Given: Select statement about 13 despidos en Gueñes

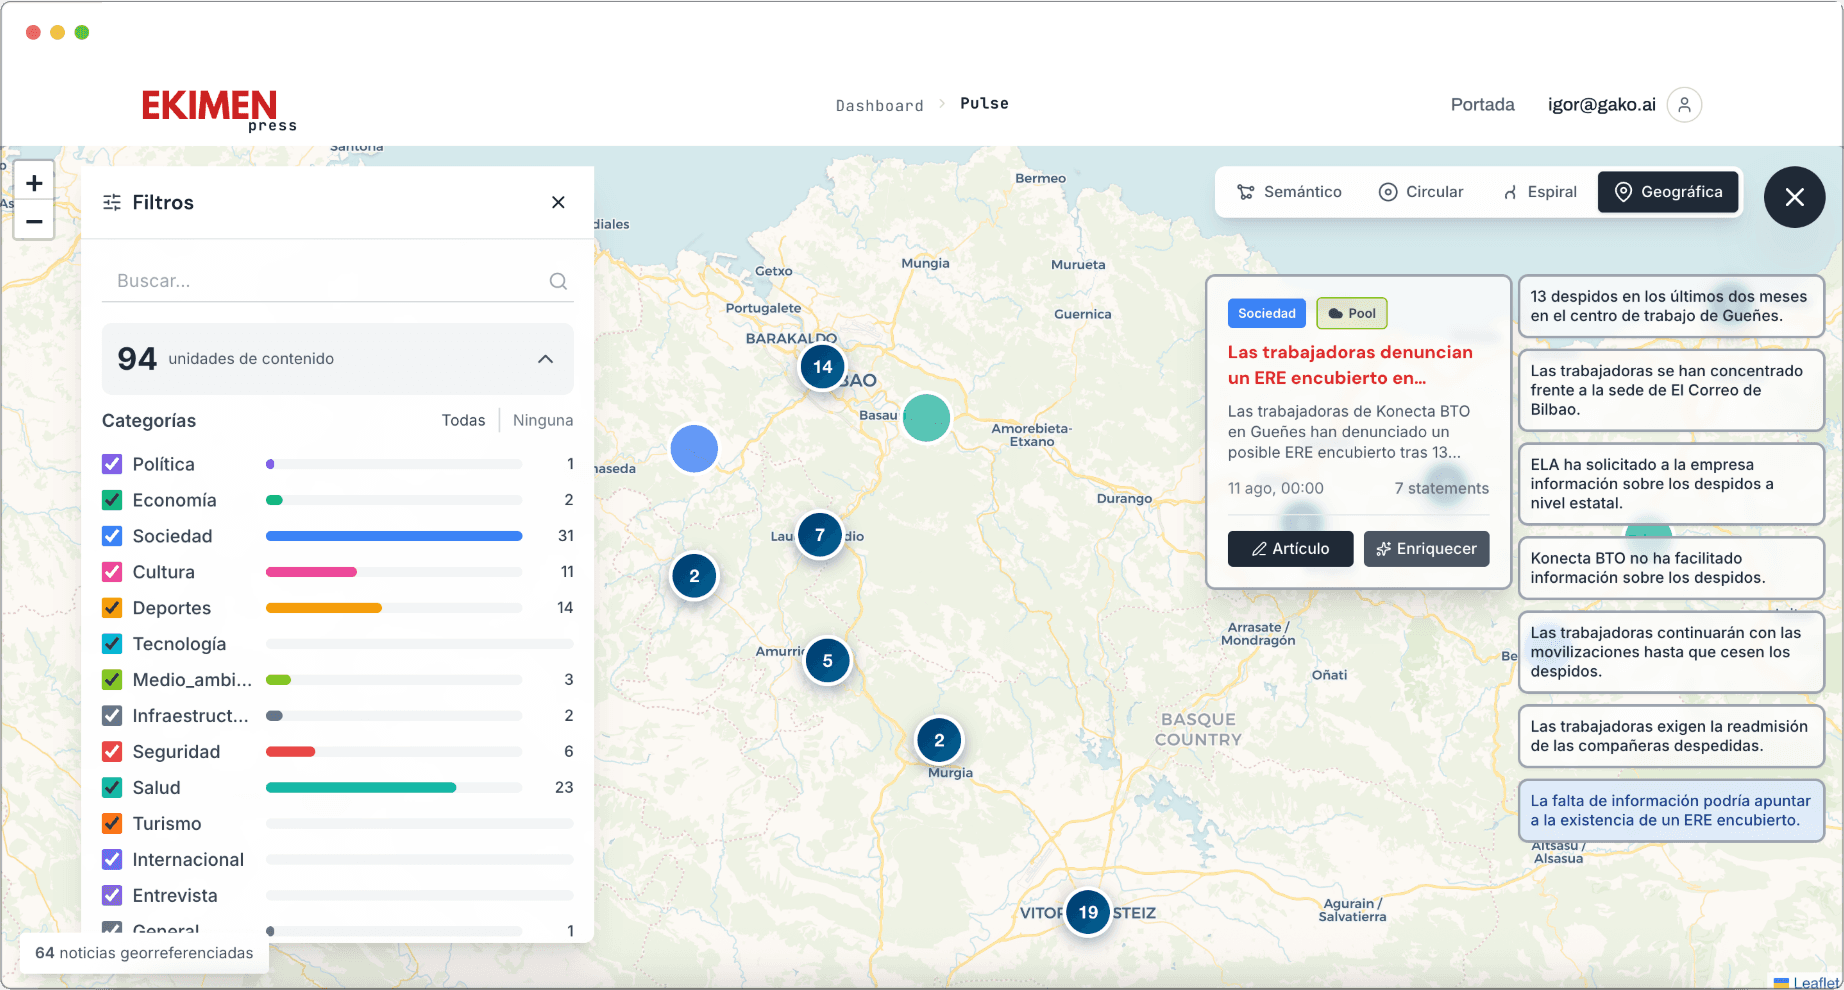Looking at the screenshot, I should click(x=1671, y=306).
